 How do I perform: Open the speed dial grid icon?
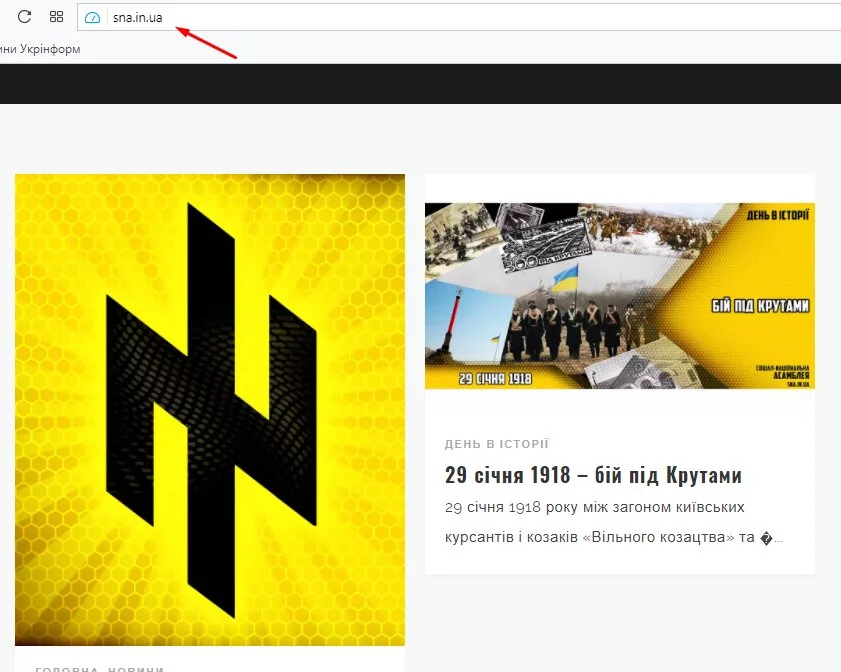click(56, 17)
